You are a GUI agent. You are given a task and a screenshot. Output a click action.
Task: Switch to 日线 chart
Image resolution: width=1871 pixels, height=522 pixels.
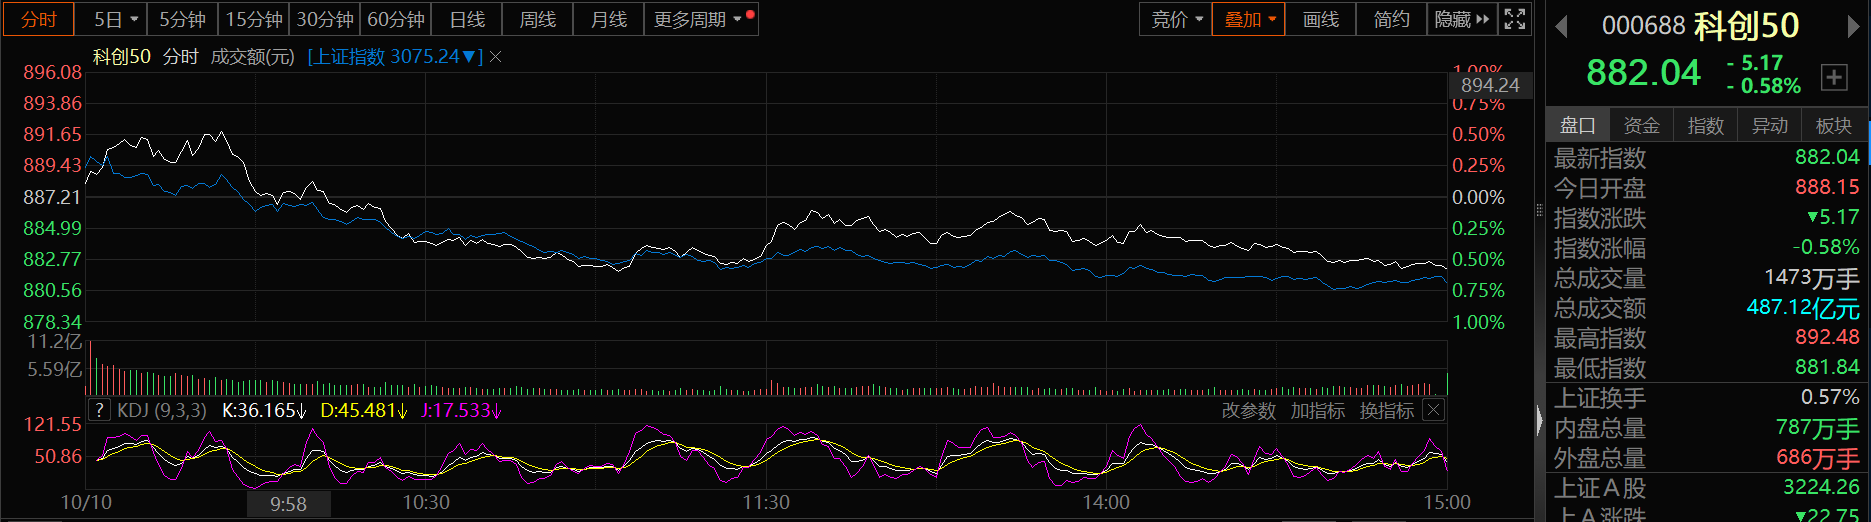tap(467, 19)
